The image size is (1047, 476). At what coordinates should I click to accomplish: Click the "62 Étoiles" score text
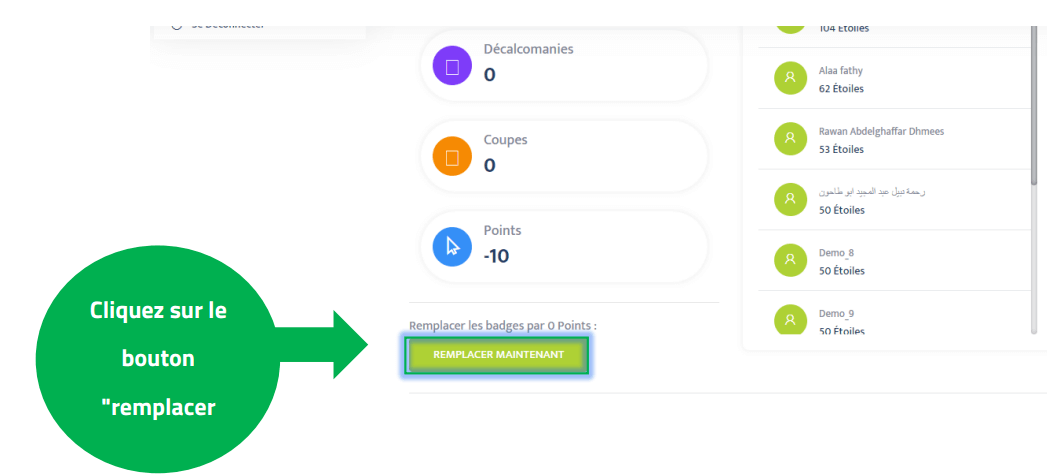tap(841, 89)
